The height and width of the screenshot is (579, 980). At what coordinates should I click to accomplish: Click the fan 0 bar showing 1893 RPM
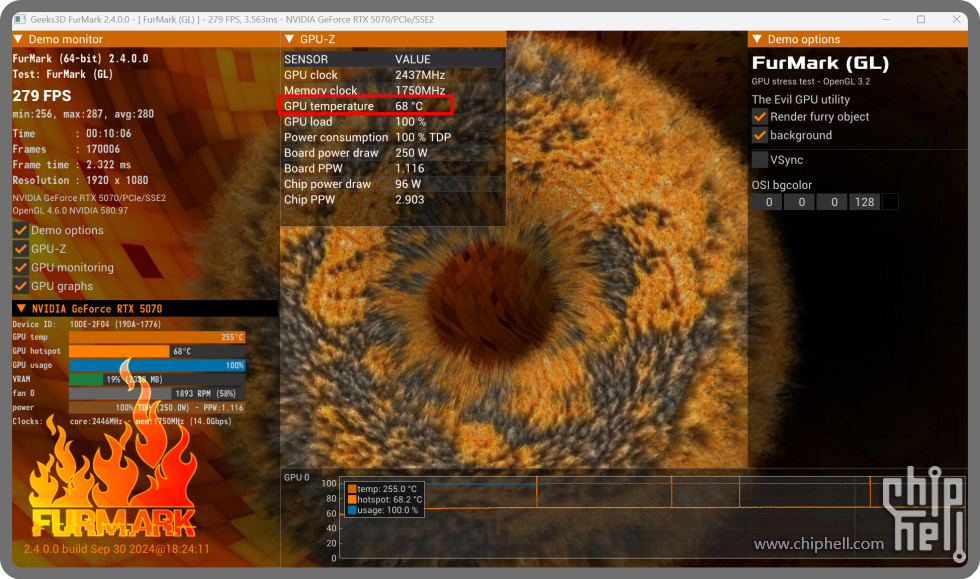coord(157,393)
